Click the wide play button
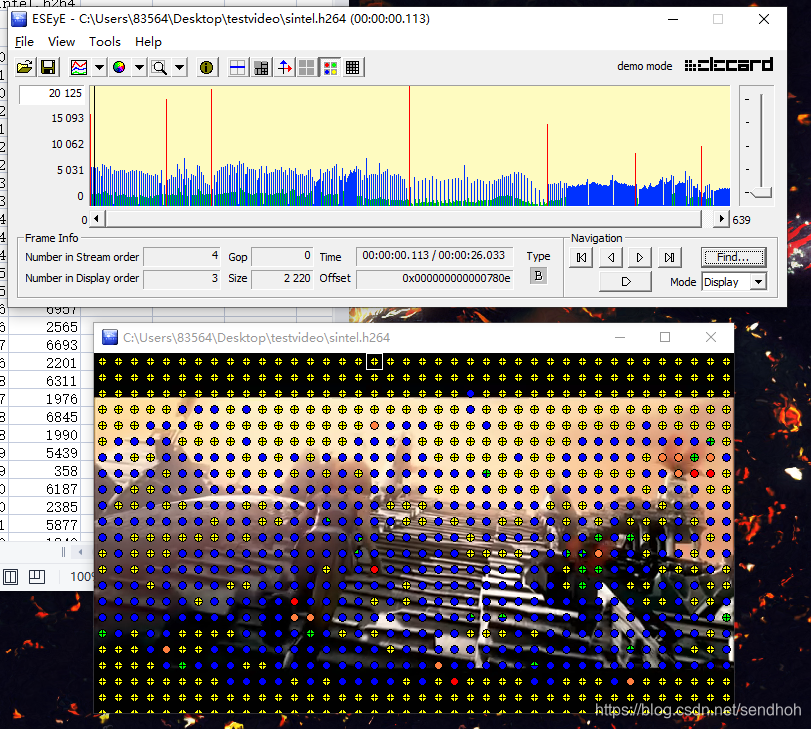The height and width of the screenshot is (729, 811). (x=625, y=282)
